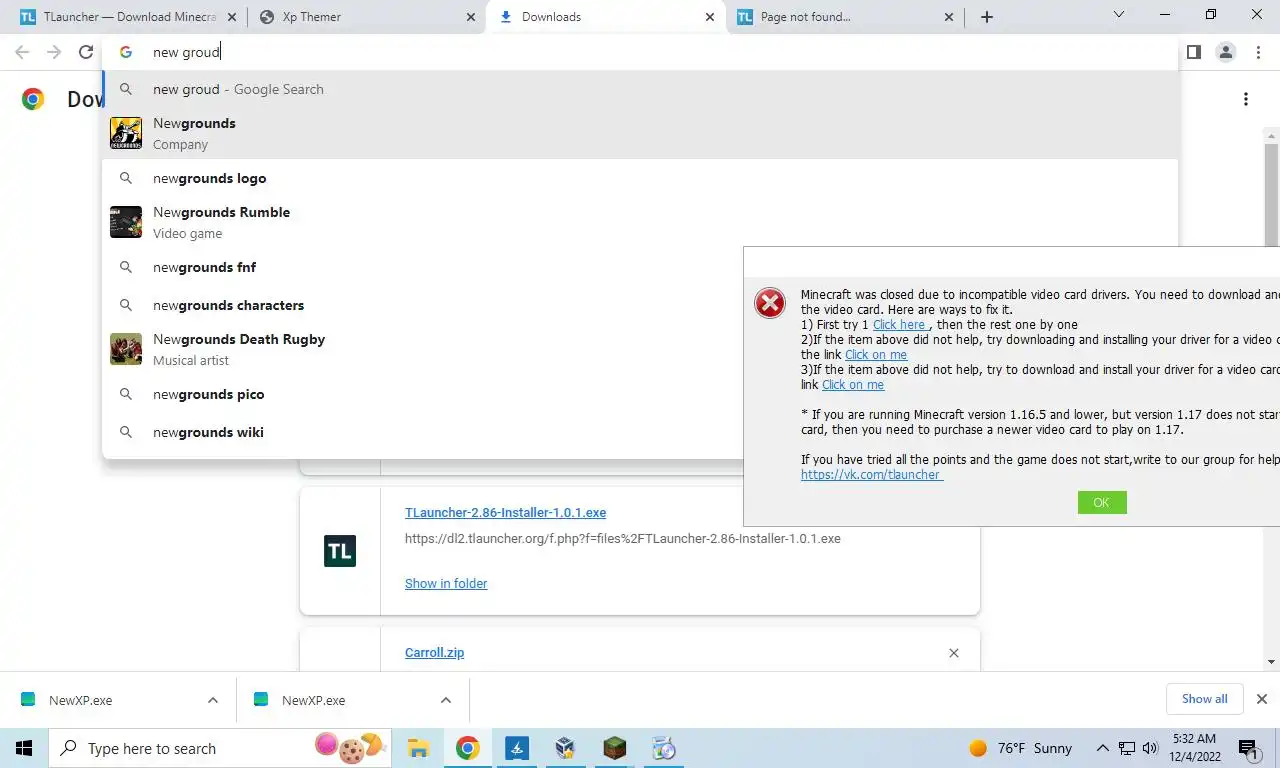
Task: Open the Carroll.zip download link
Action: 434,652
